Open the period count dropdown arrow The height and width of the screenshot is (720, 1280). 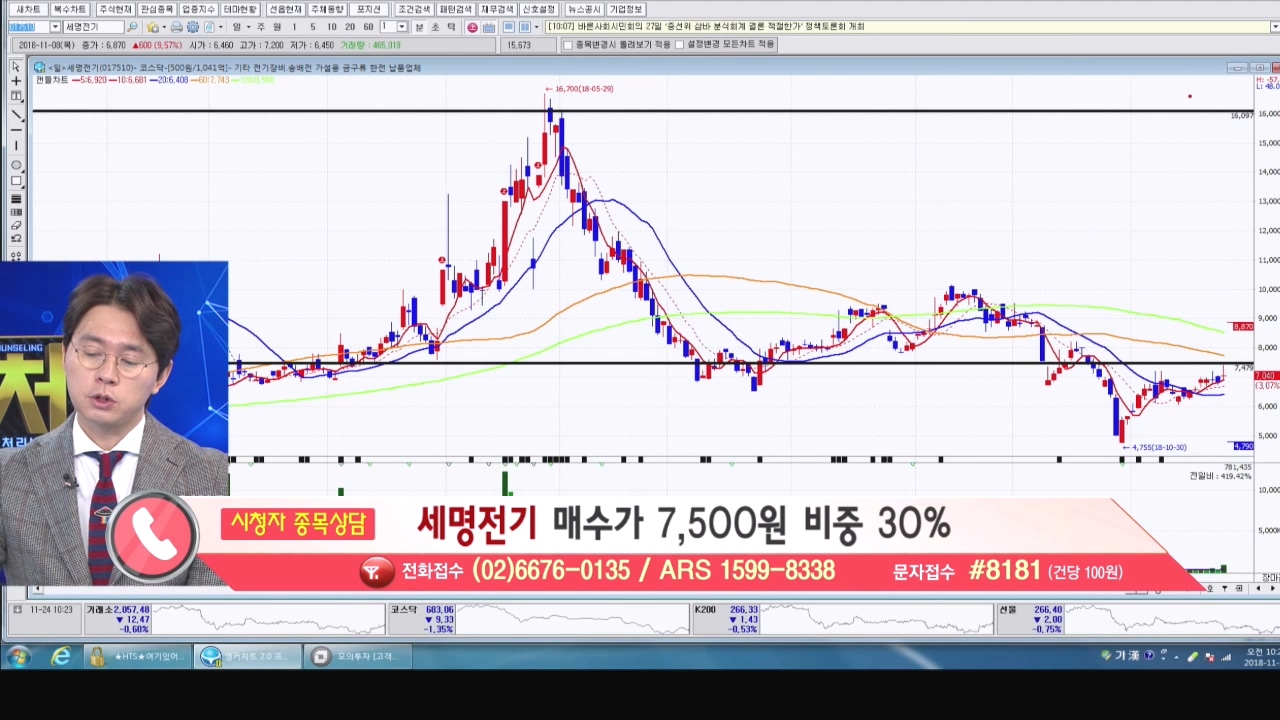coord(402,27)
